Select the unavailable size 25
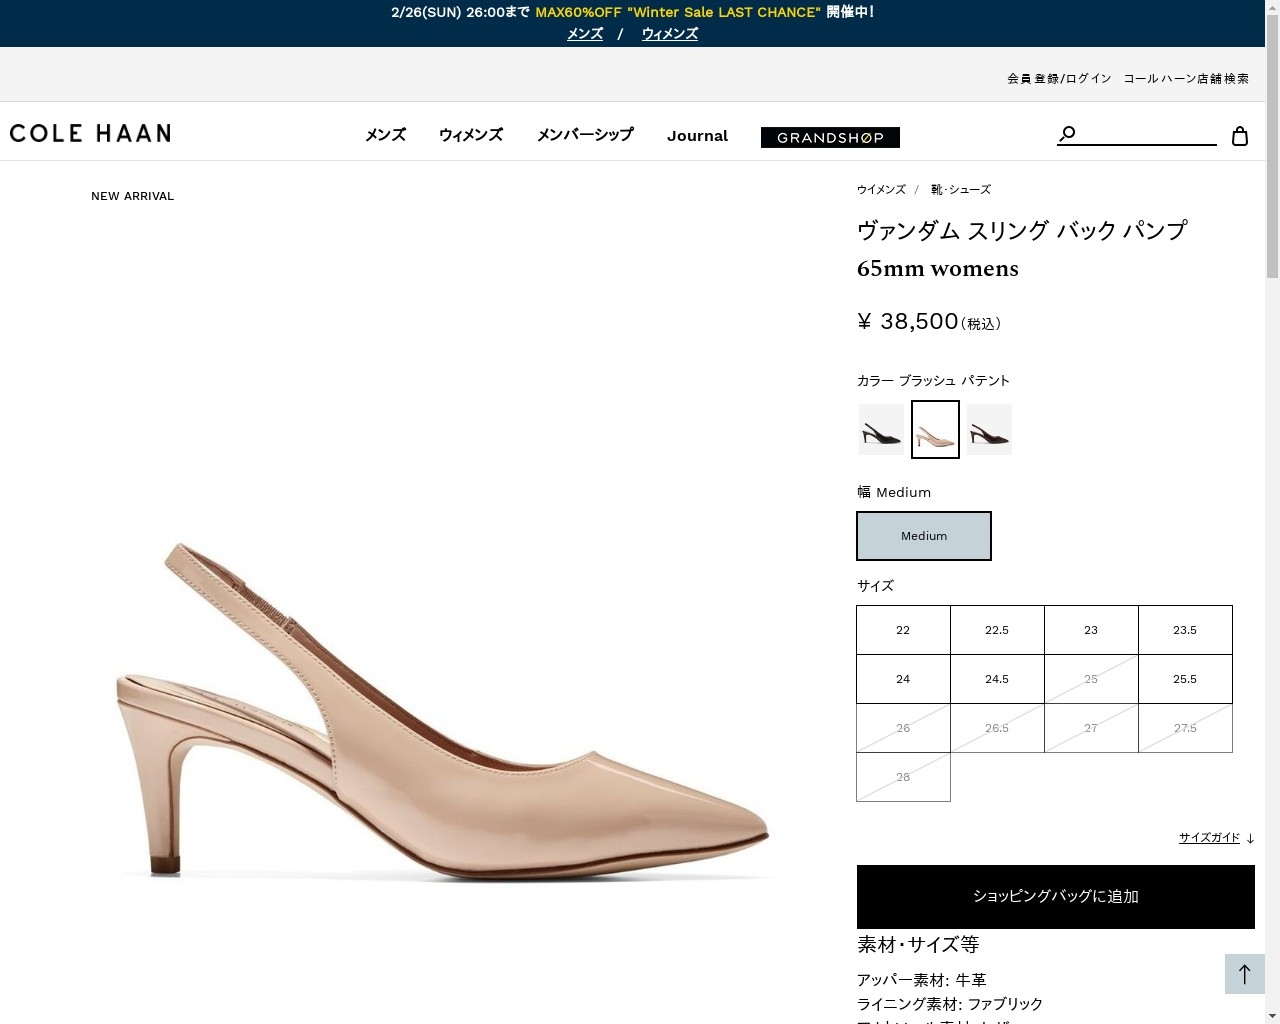Image resolution: width=1280 pixels, height=1024 pixels. click(x=1091, y=679)
